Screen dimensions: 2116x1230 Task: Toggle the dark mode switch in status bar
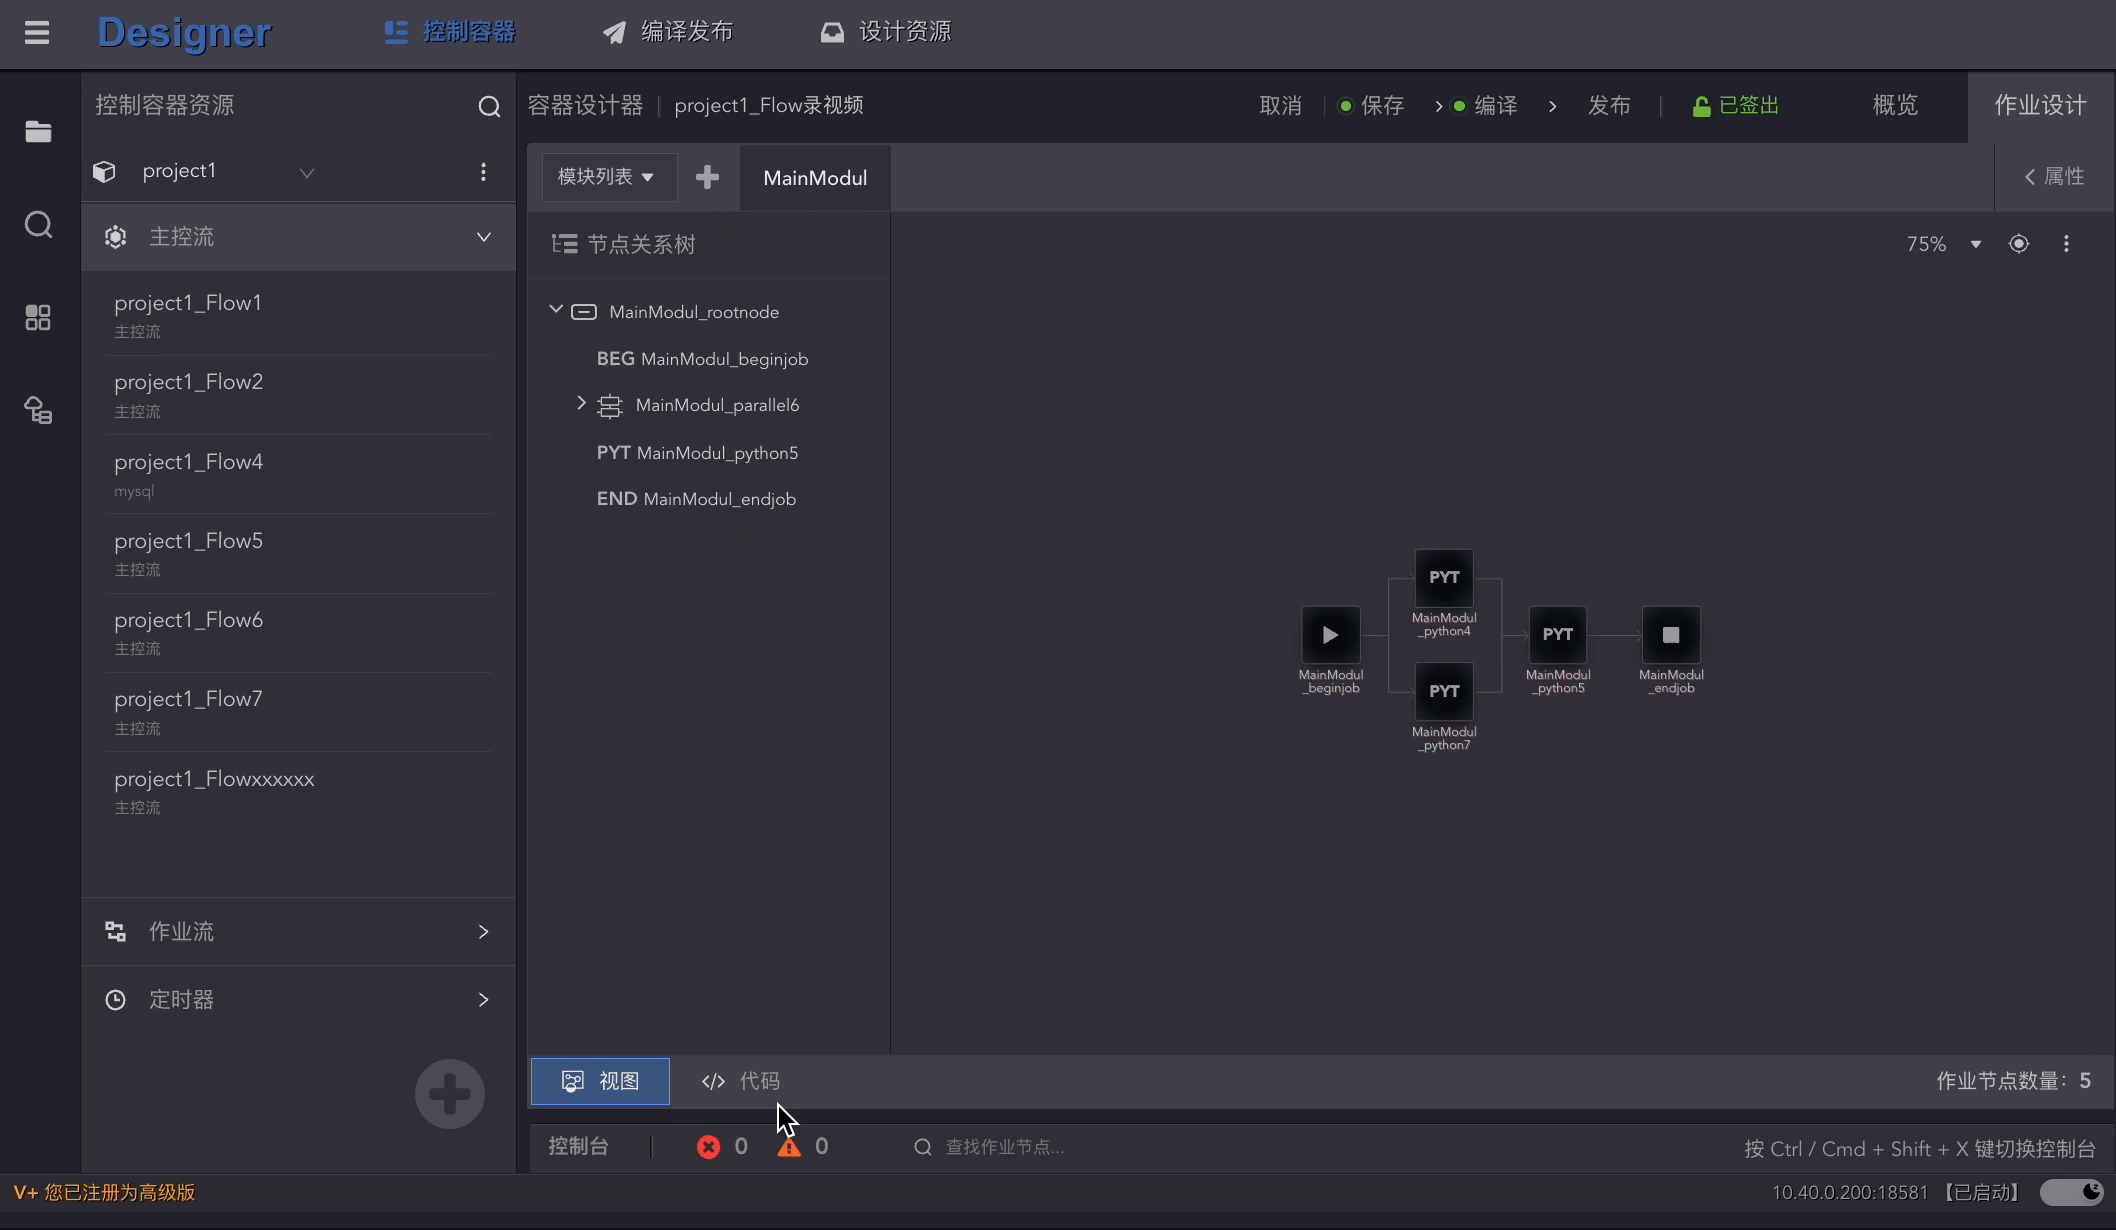point(2072,1192)
